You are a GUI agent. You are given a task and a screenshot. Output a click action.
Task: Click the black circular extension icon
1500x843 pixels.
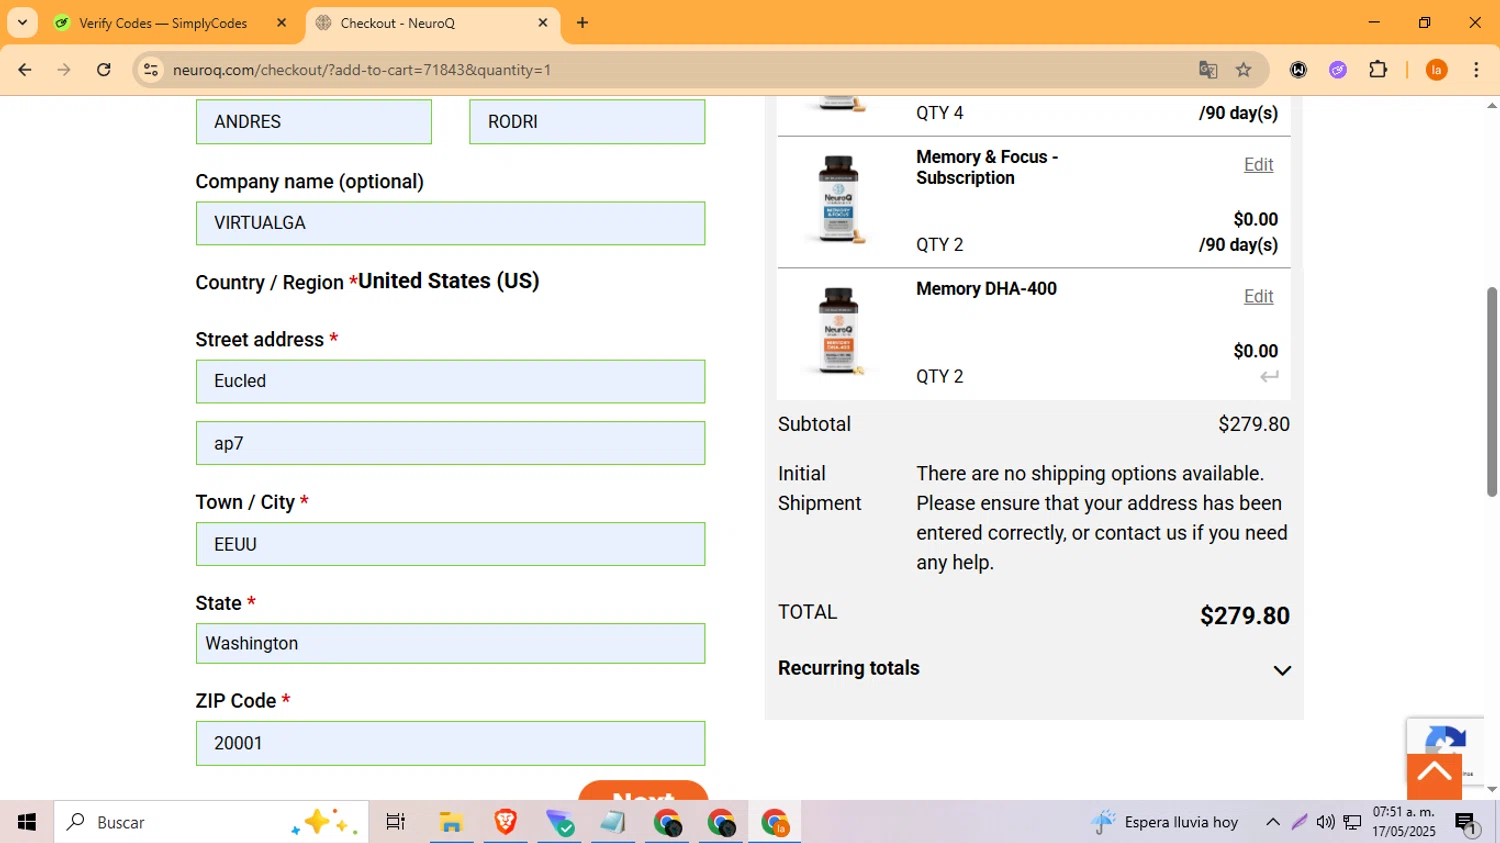[x=1298, y=70]
